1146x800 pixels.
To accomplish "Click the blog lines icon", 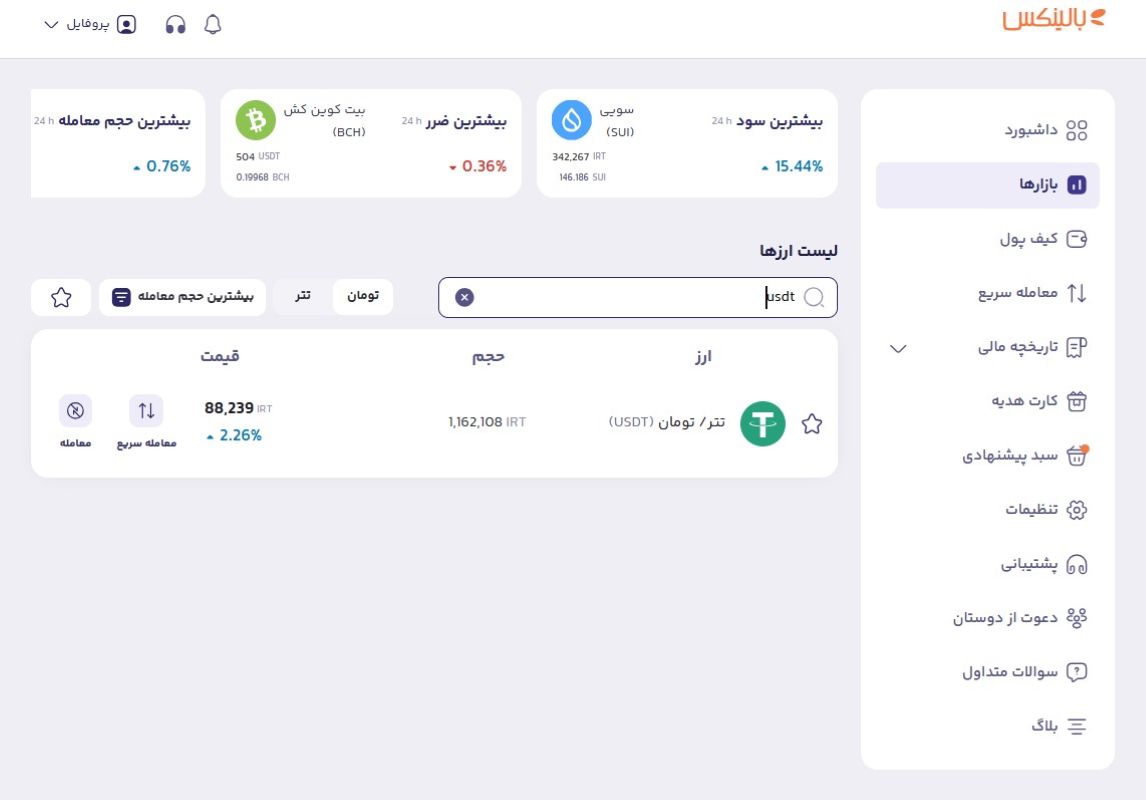I will (x=1077, y=726).
